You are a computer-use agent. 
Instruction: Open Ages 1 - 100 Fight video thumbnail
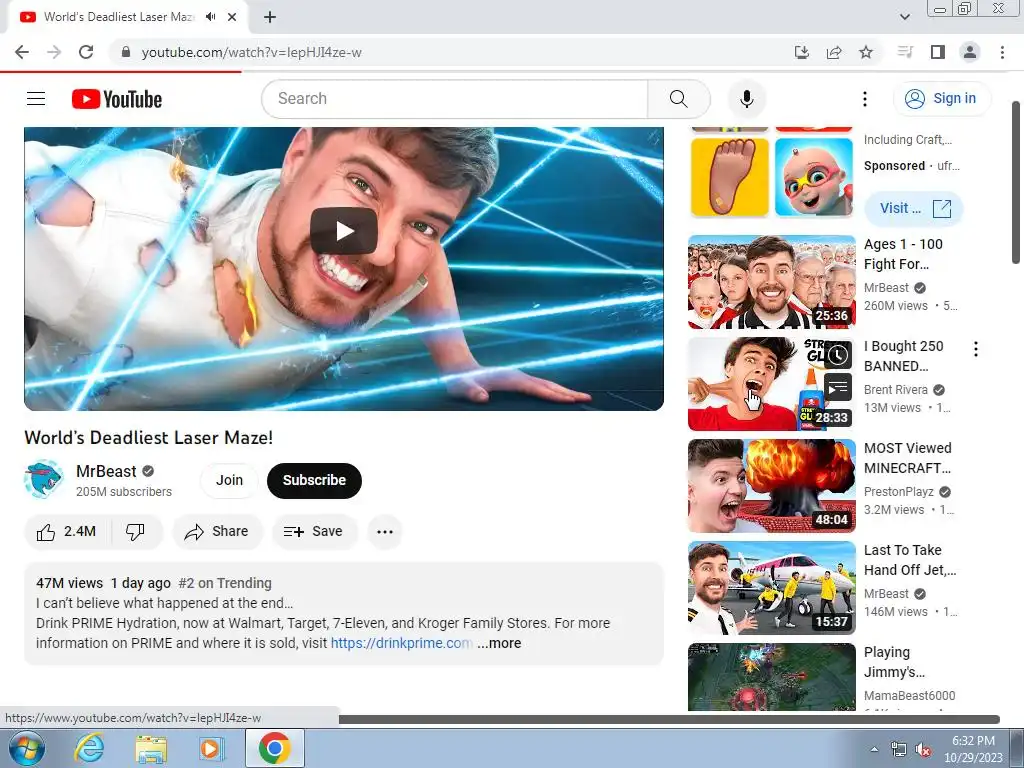[771, 281]
